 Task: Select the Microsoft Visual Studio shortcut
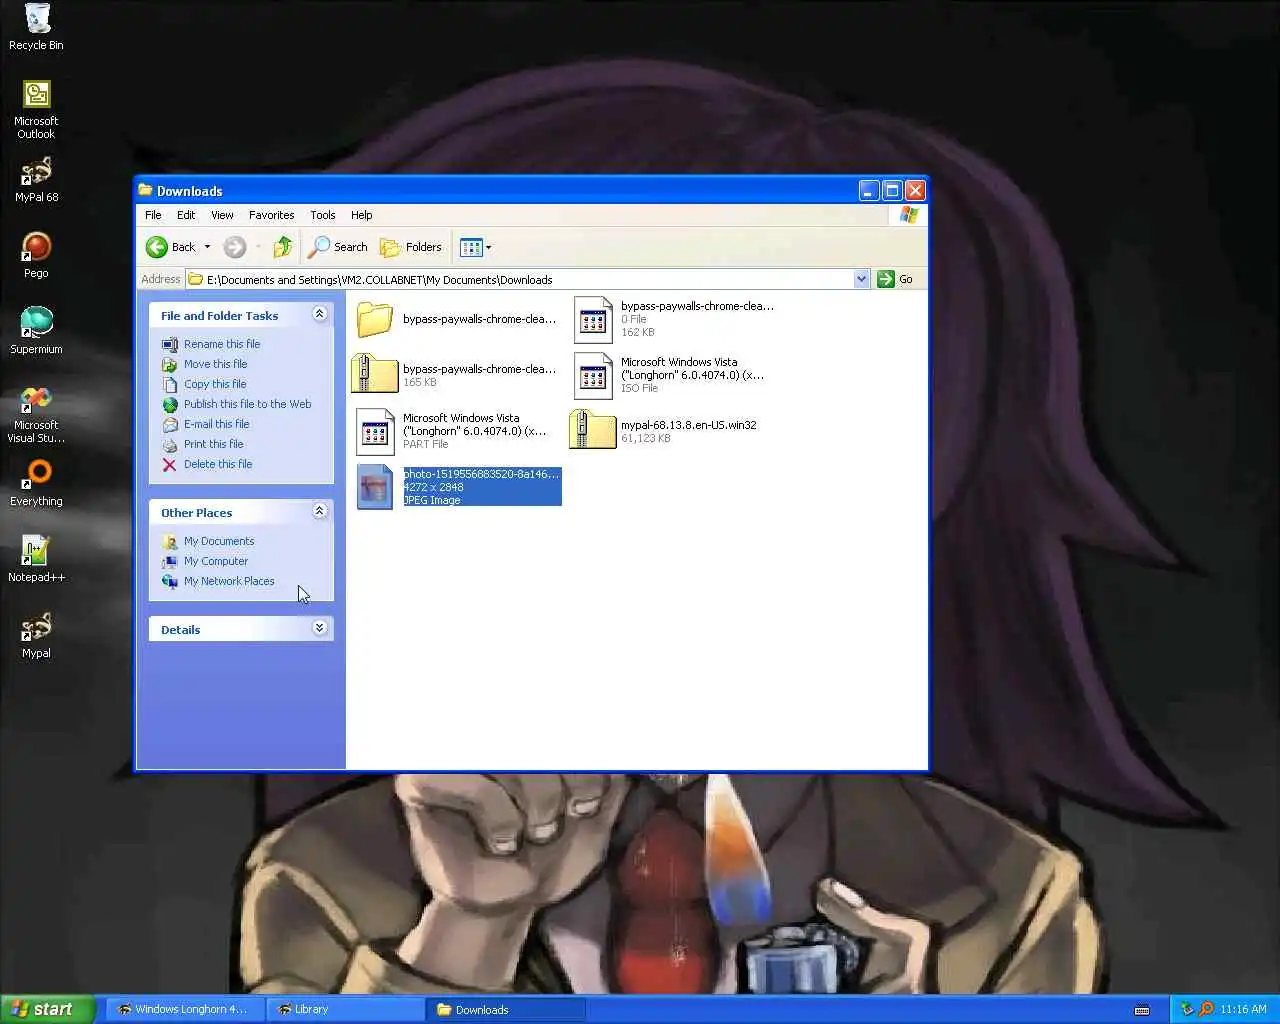click(36, 414)
